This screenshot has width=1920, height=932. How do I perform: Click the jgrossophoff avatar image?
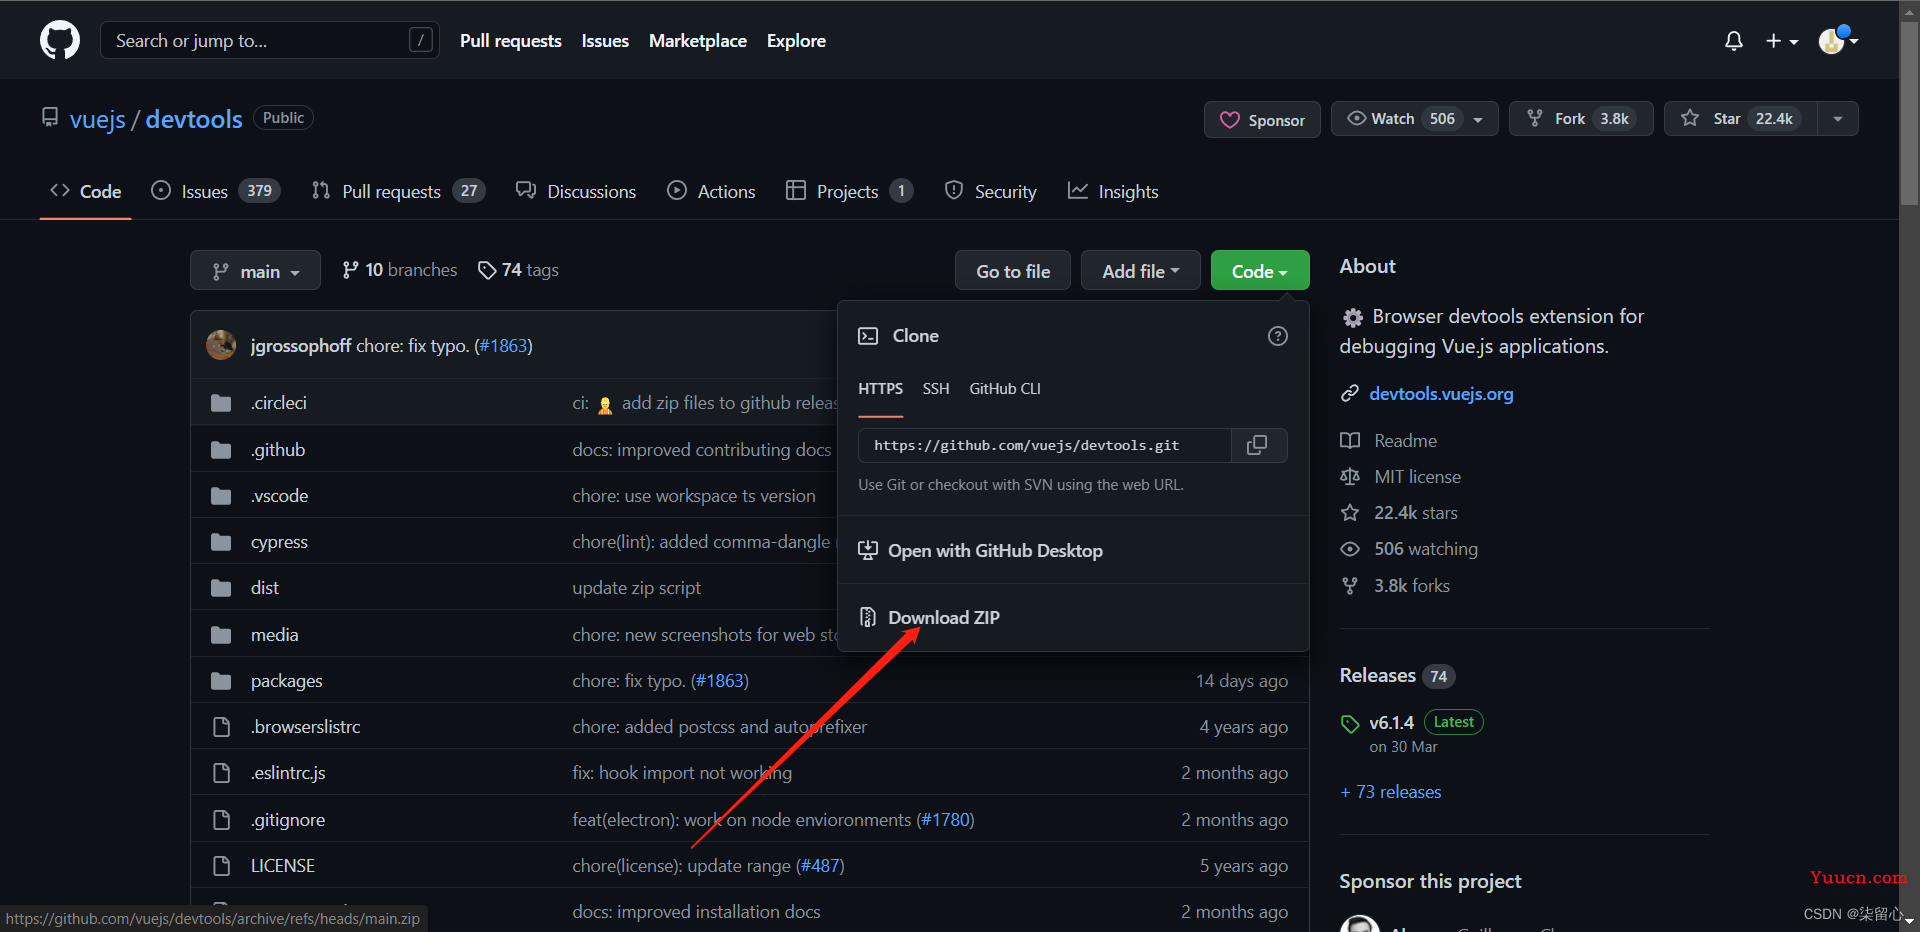221,345
